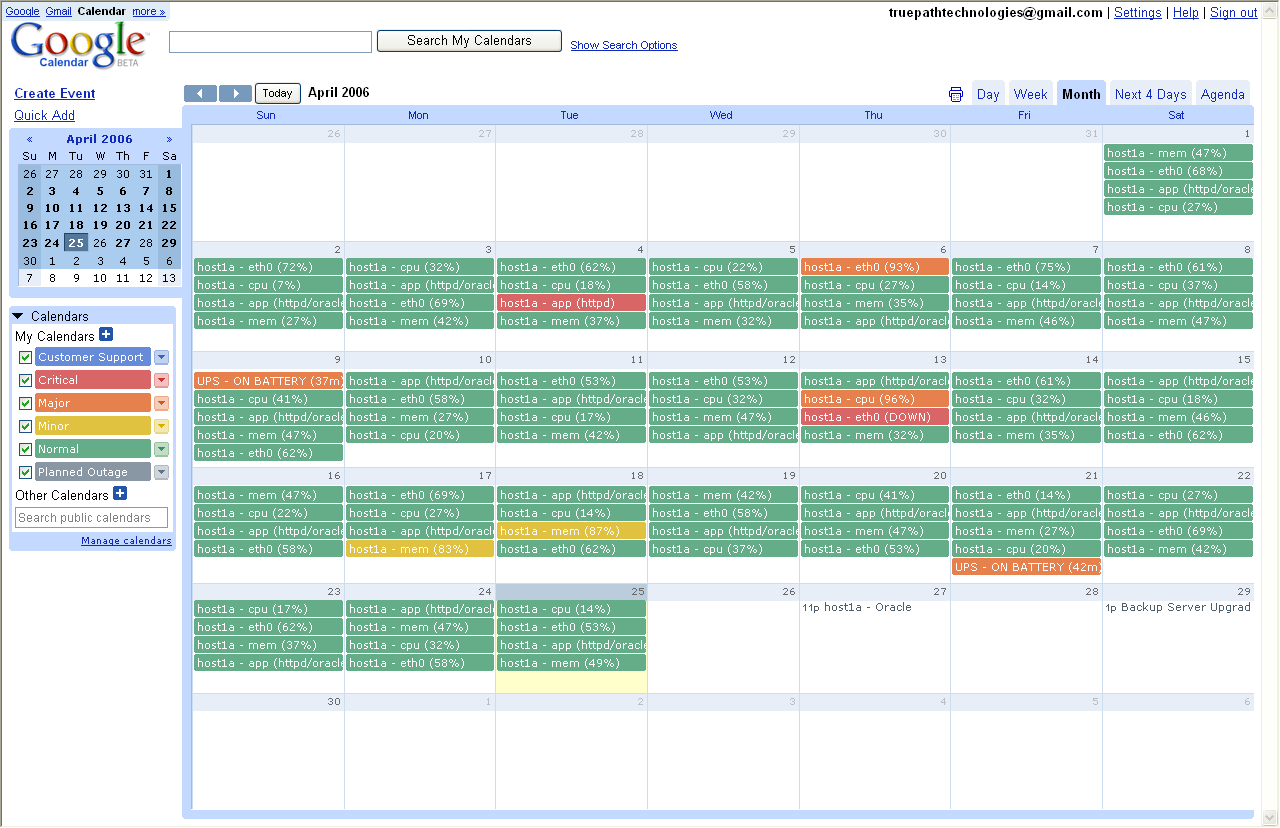The image size is (1280, 828).
Task: Click the Google link in the top bar
Action: click(x=22, y=11)
